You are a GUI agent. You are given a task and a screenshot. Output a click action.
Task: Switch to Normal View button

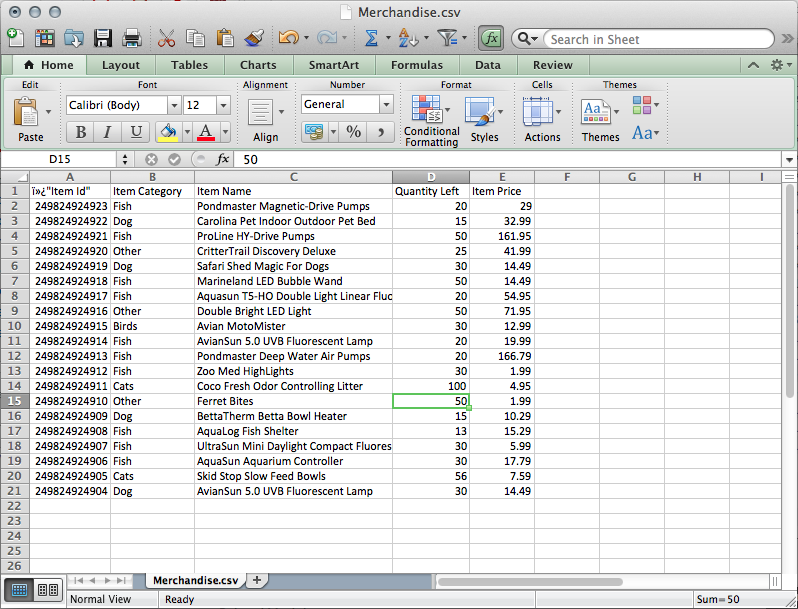[19, 590]
